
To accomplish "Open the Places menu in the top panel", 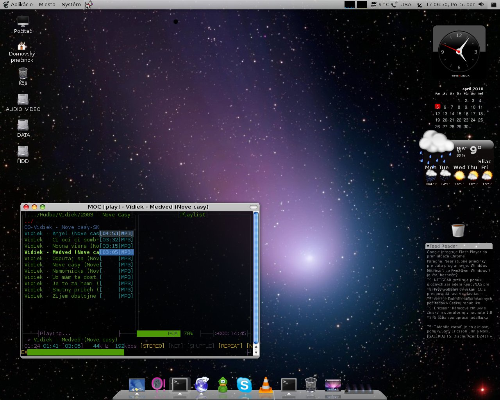I will click(x=47, y=4).
